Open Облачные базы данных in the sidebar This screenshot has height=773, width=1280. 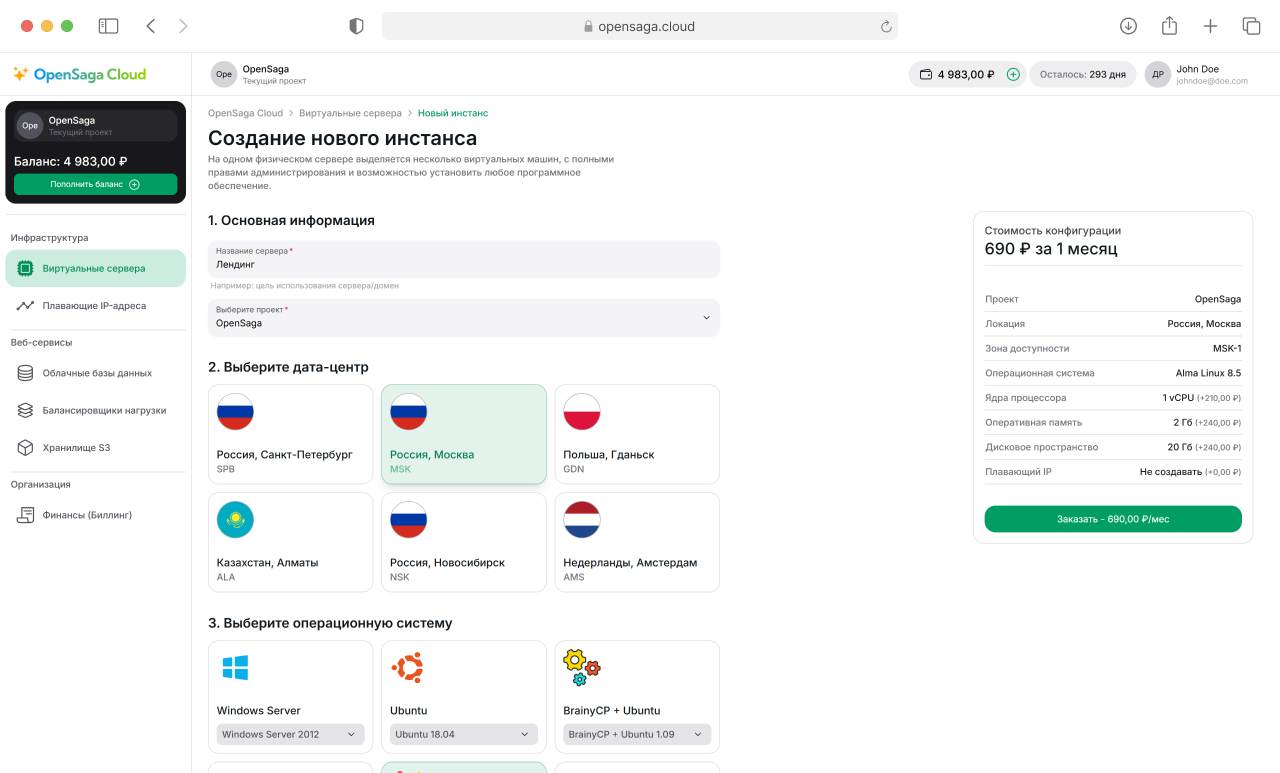[x=96, y=373]
